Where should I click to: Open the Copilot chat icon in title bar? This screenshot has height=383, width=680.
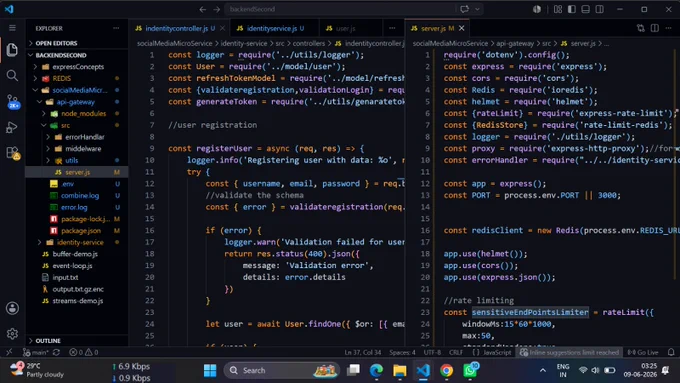[464, 9]
